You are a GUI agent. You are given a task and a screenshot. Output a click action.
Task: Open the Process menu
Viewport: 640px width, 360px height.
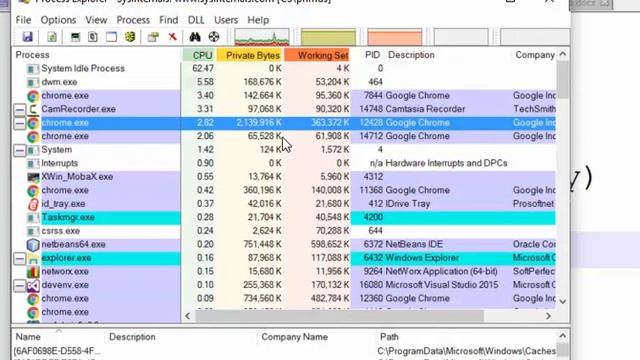point(133,20)
